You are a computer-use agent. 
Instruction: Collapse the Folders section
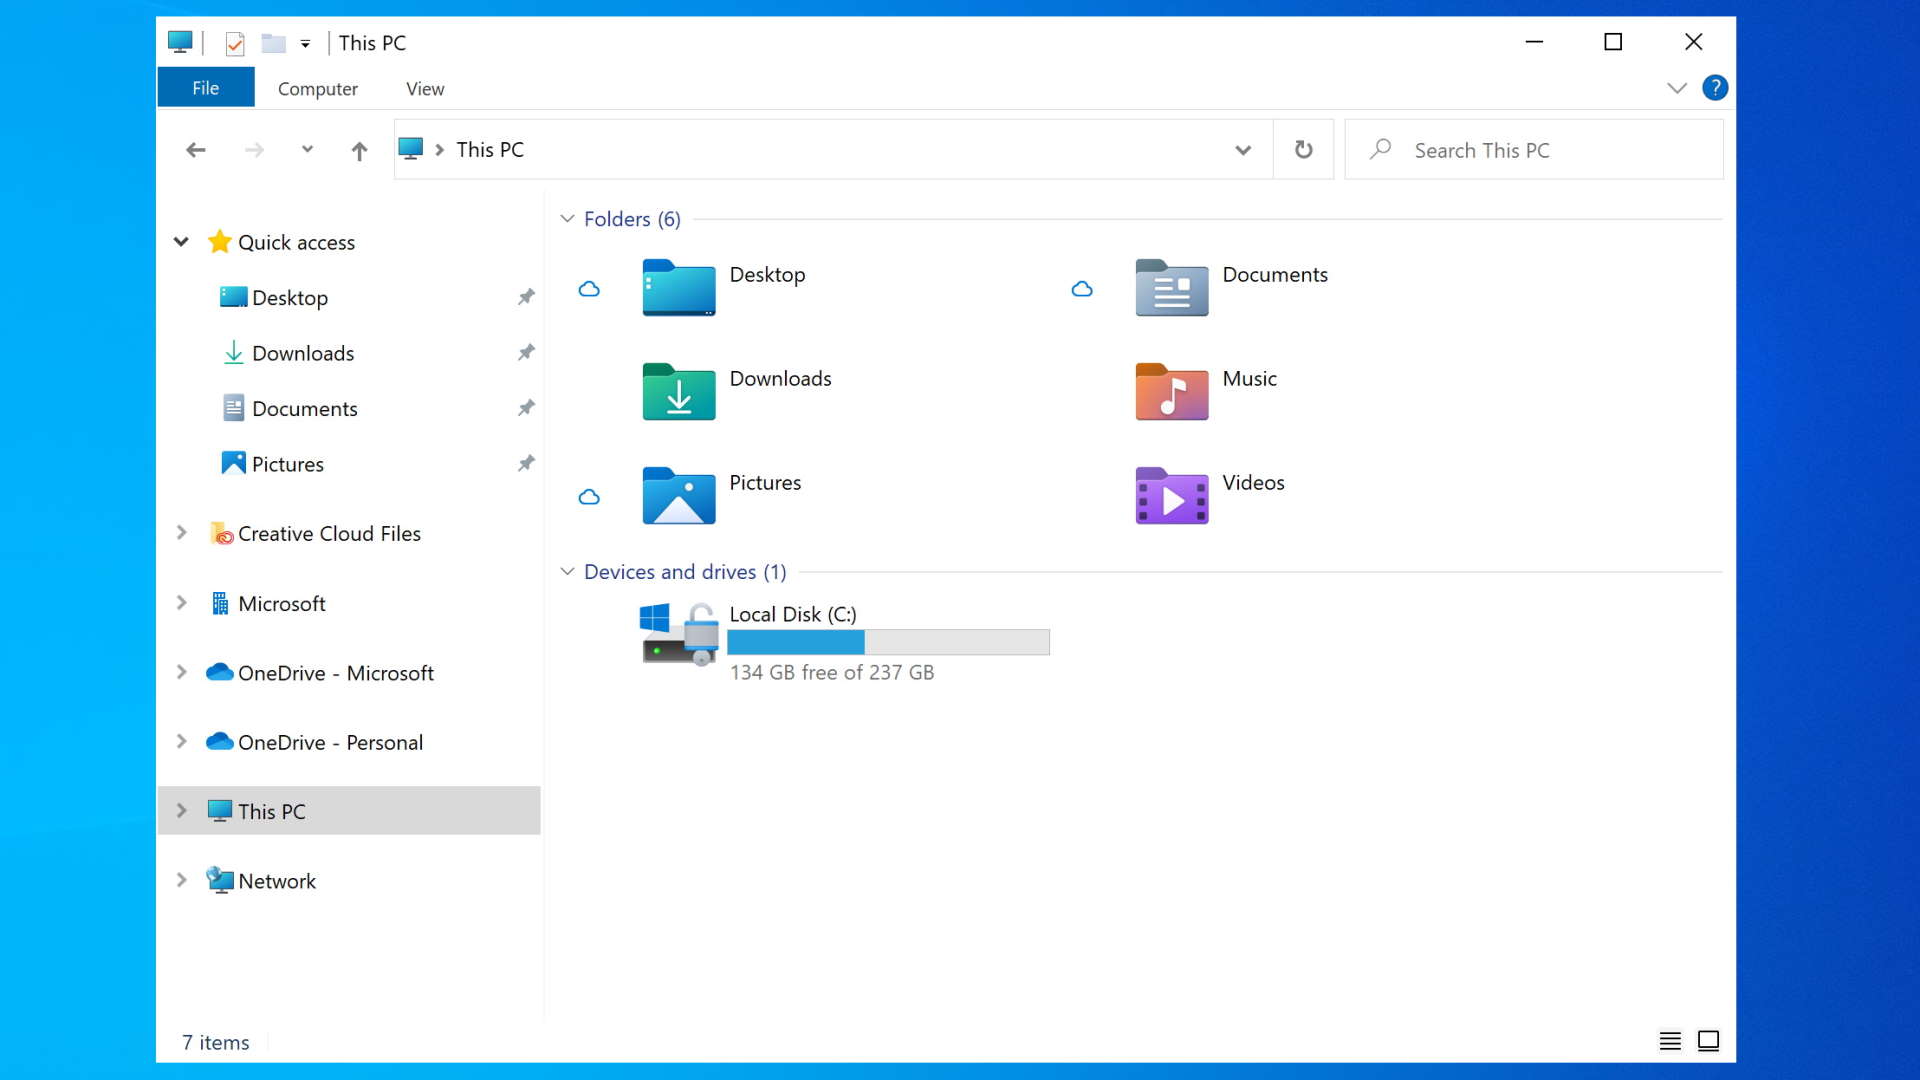coord(568,218)
